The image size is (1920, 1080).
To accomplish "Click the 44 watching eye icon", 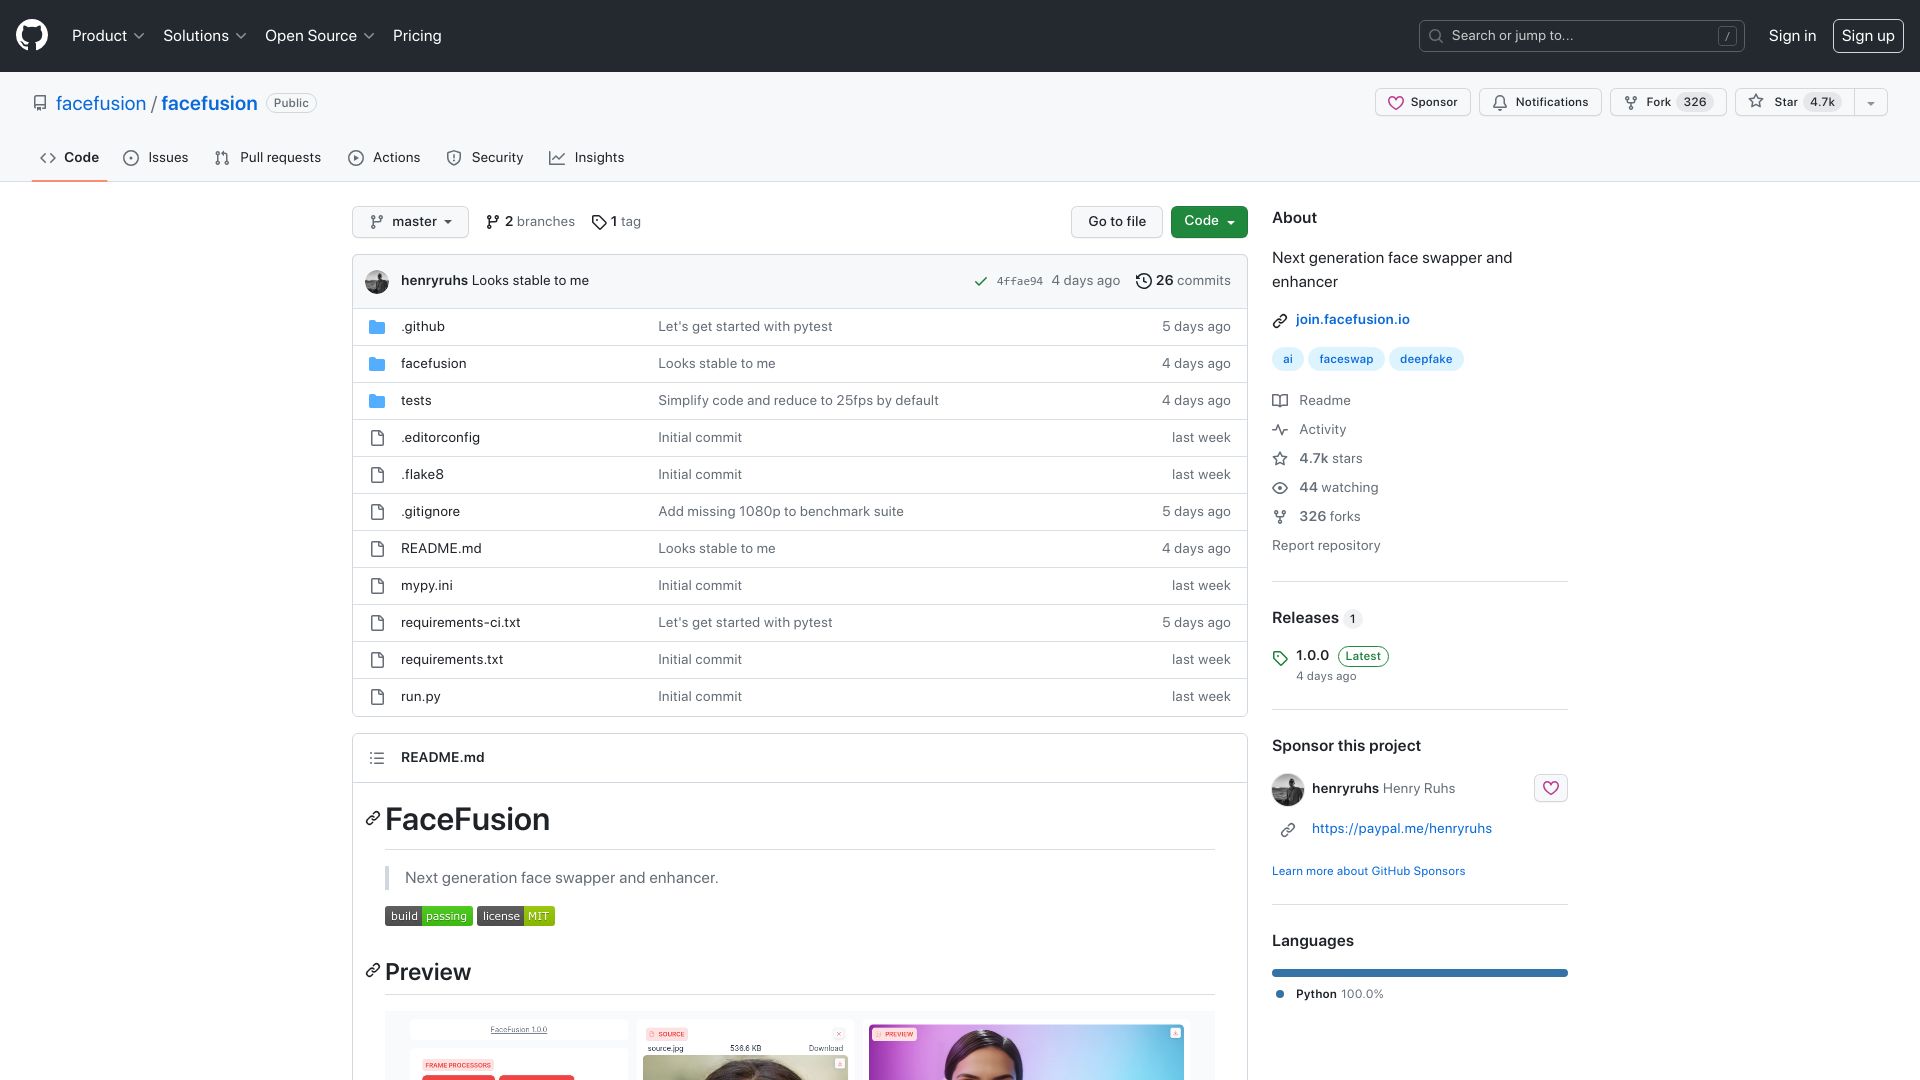I will tap(1280, 488).
